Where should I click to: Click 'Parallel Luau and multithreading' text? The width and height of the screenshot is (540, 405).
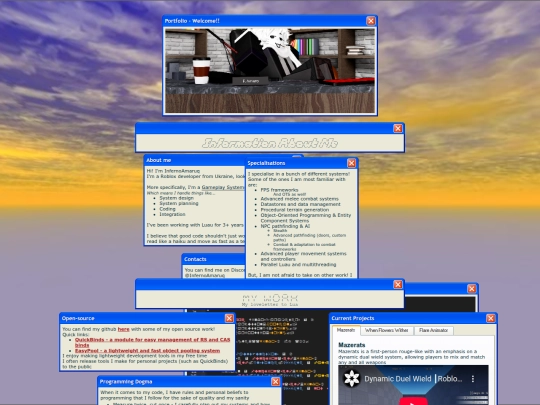[298, 264]
